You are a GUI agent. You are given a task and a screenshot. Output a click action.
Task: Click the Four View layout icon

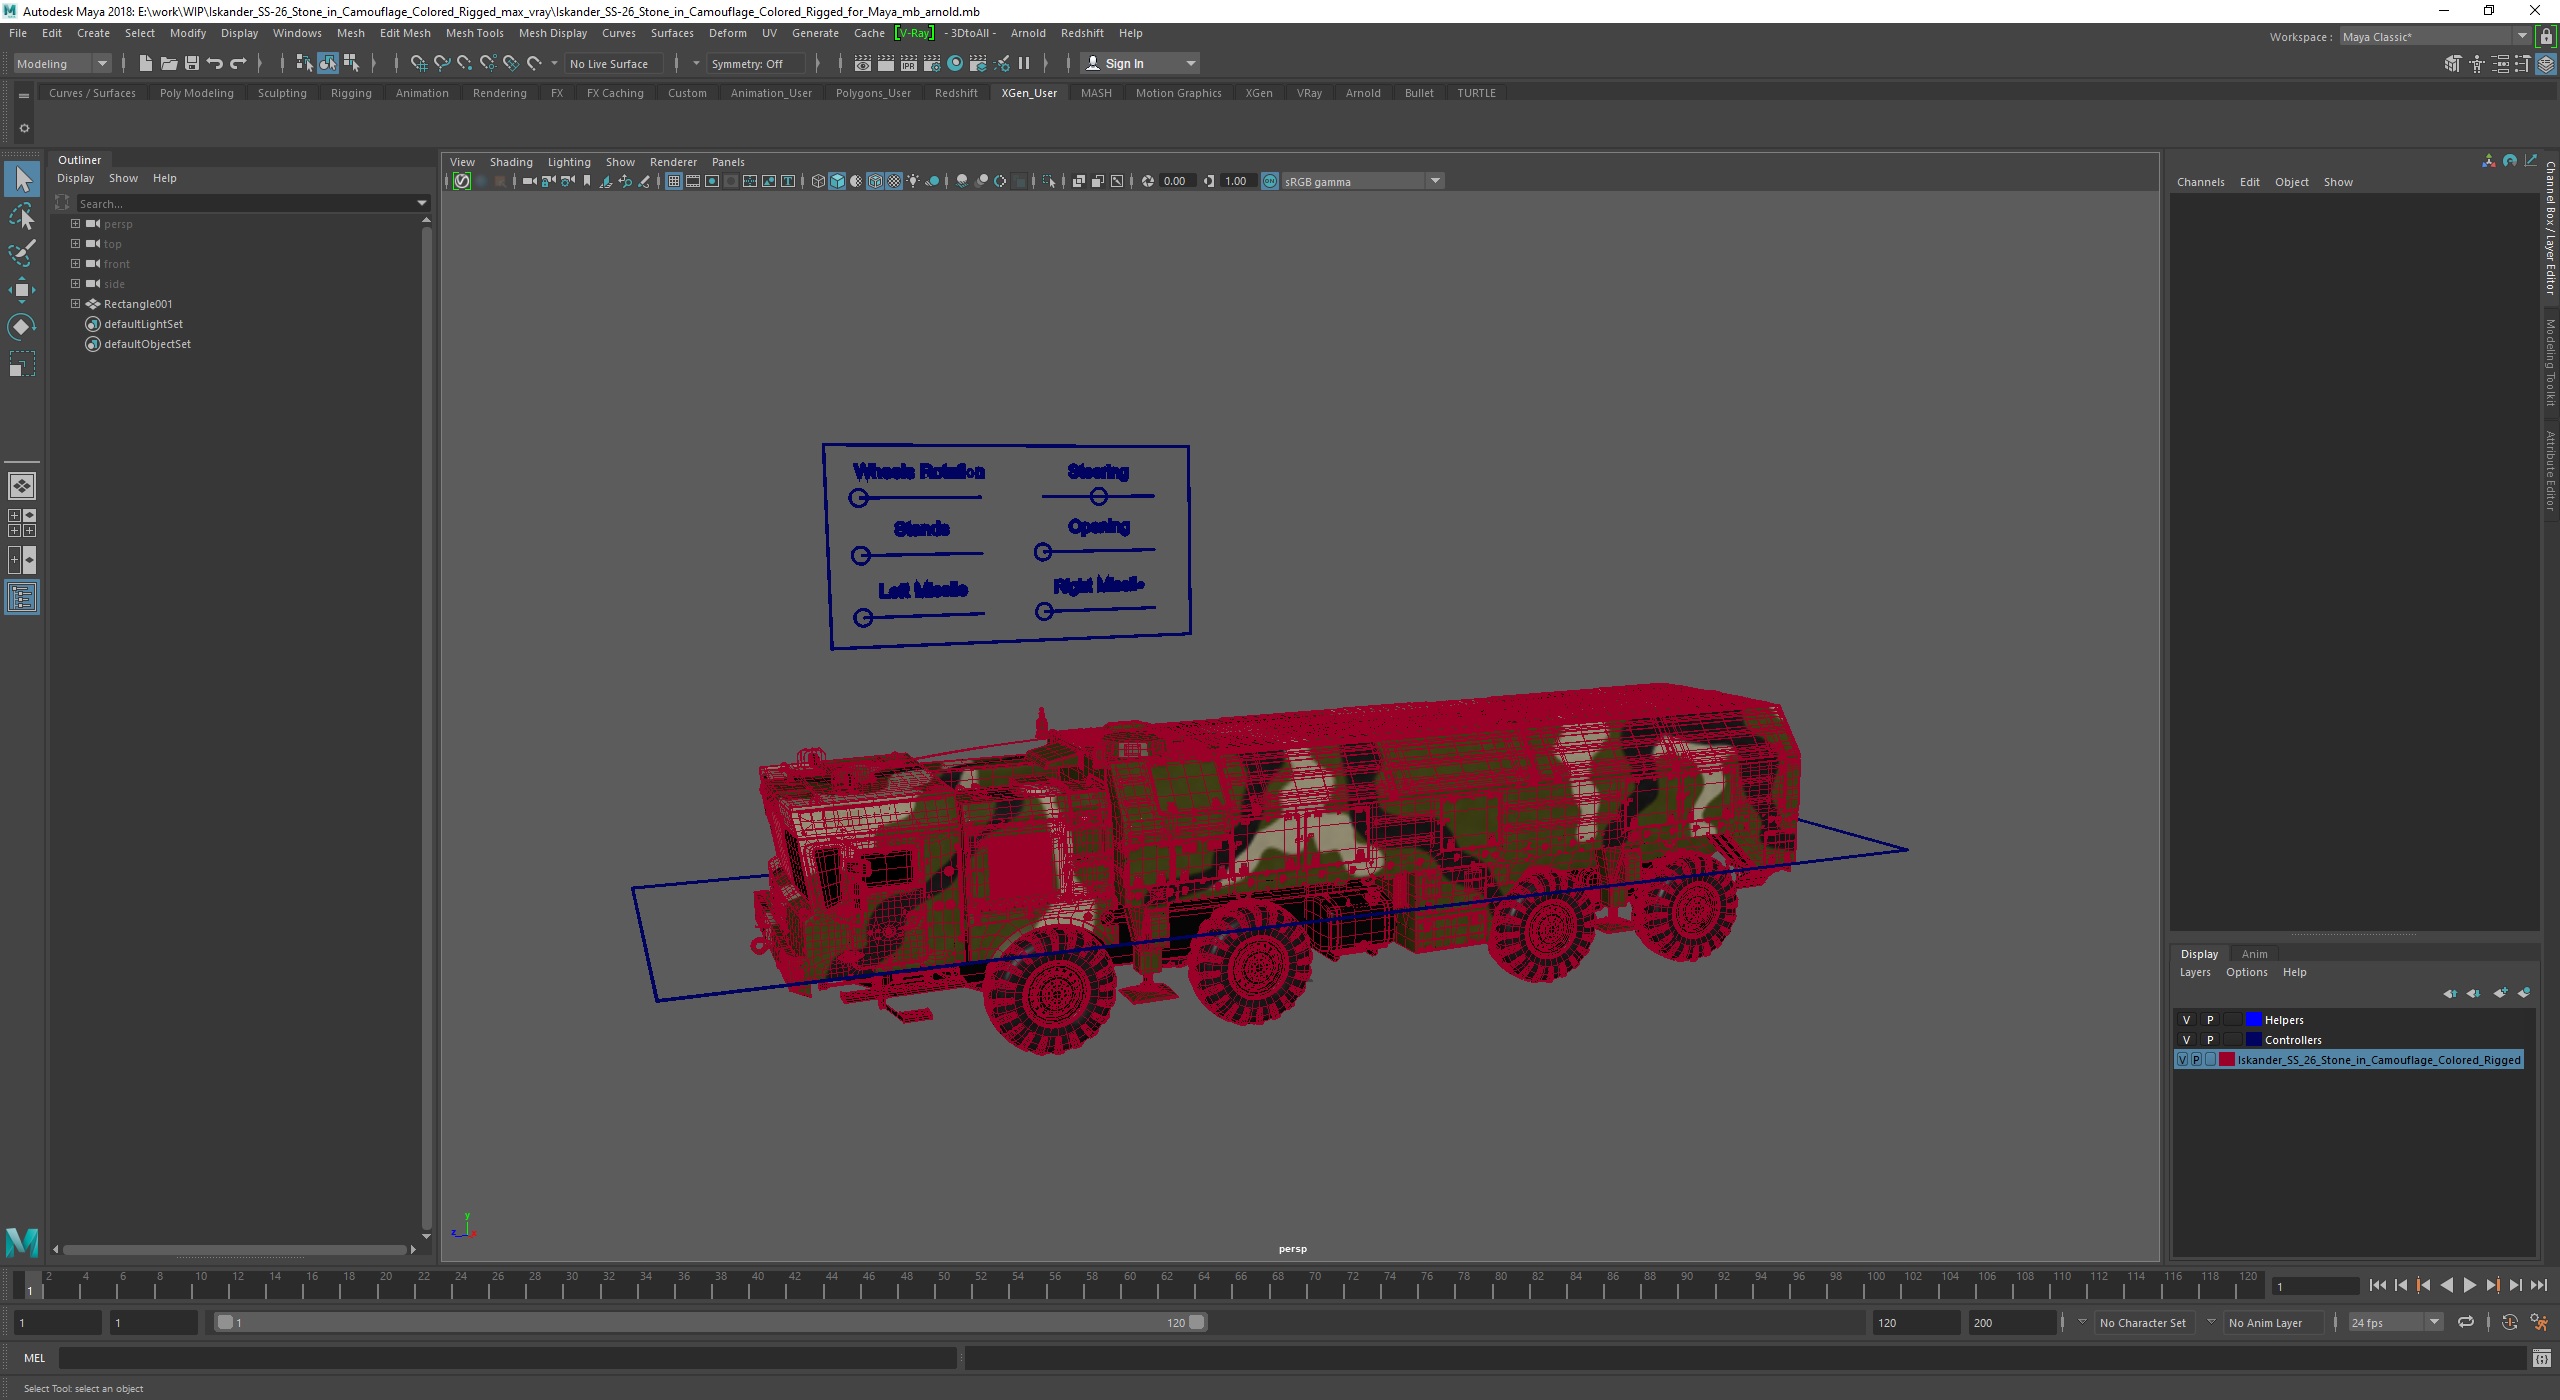pos(22,523)
